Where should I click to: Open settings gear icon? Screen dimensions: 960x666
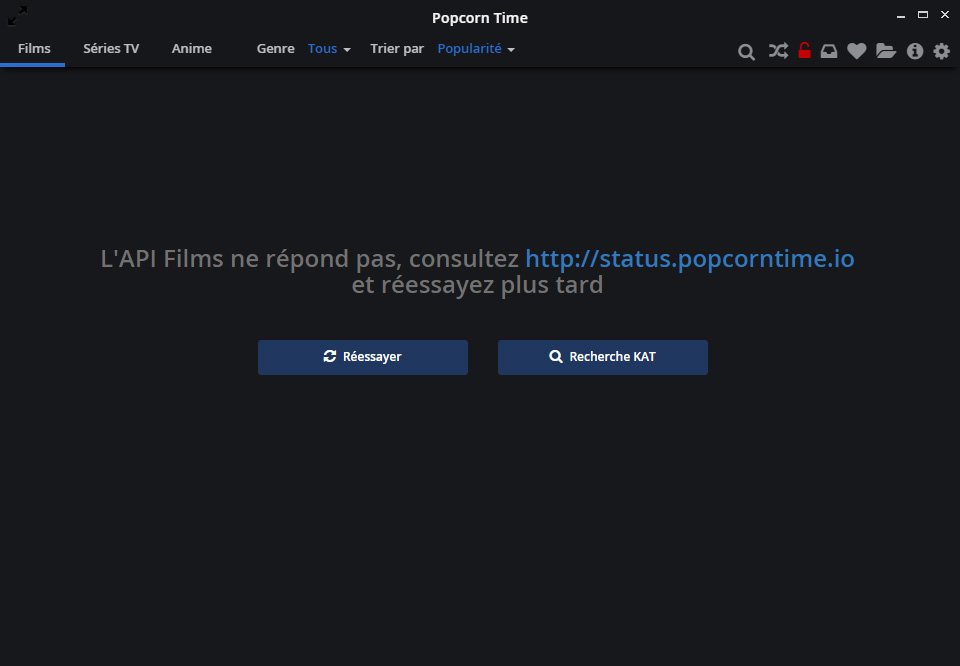click(942, 51)
